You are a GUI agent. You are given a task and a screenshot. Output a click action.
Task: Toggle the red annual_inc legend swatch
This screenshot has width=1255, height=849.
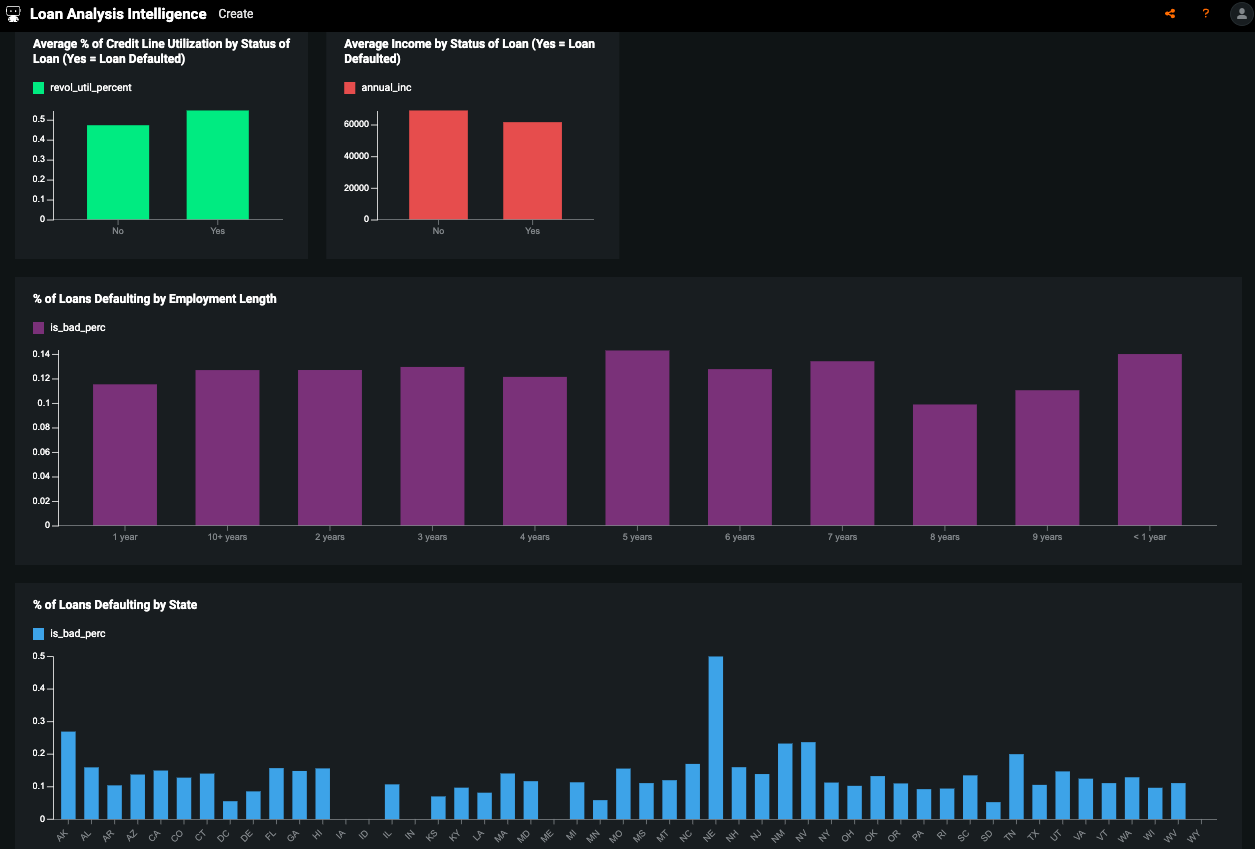coord(350,88)
